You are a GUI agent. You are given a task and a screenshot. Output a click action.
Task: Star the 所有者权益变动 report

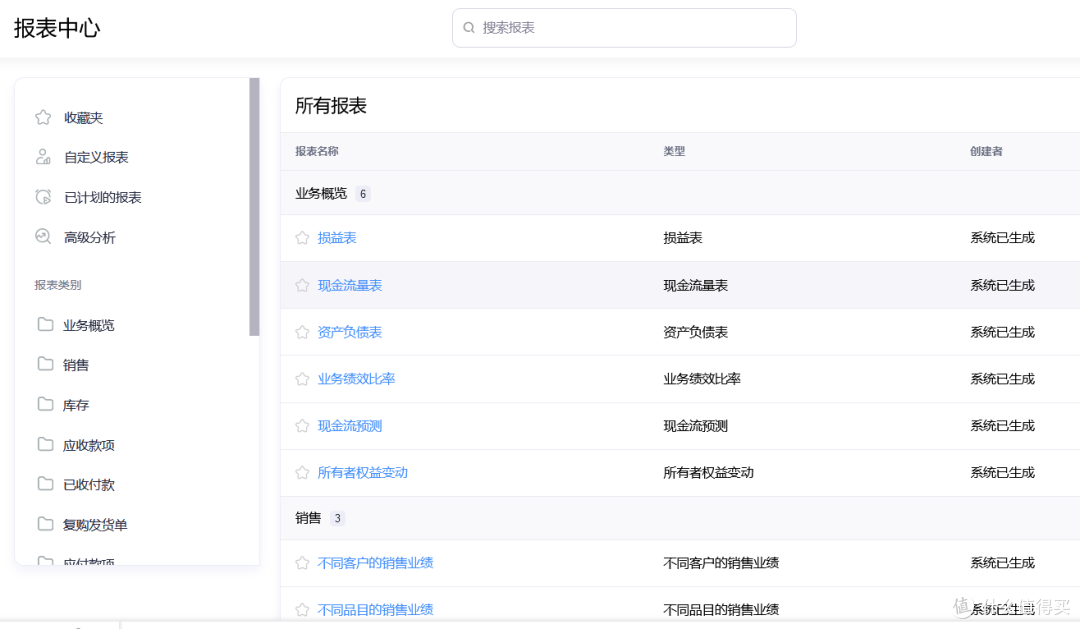click(x=302, y=472)
